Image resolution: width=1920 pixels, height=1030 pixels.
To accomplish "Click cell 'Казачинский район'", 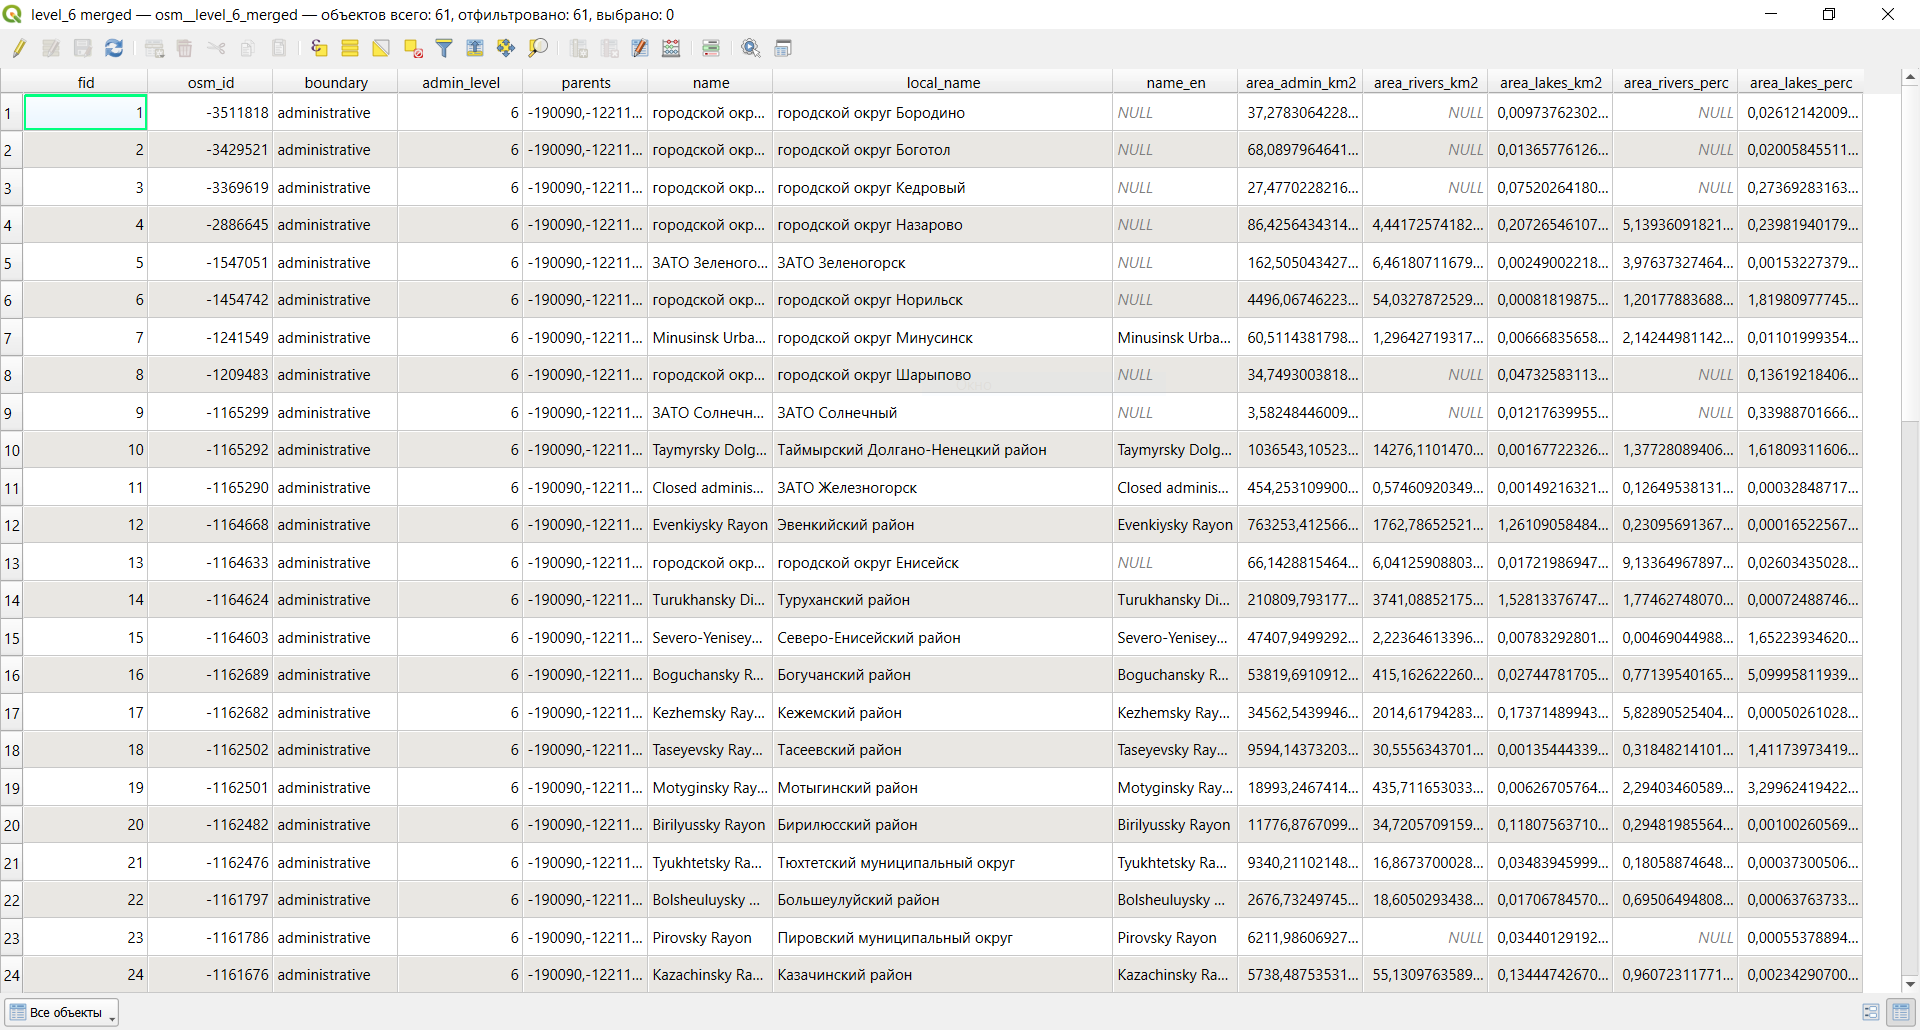I will 943,975.
